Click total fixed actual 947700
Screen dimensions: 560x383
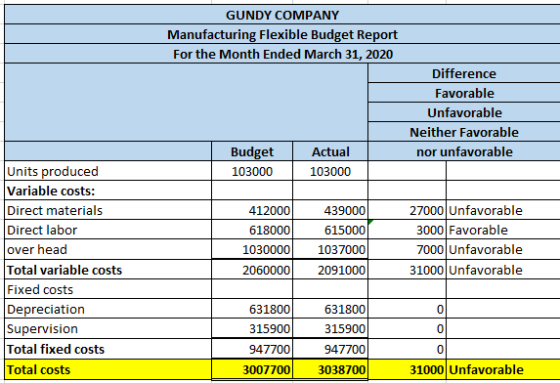(330, 349)
